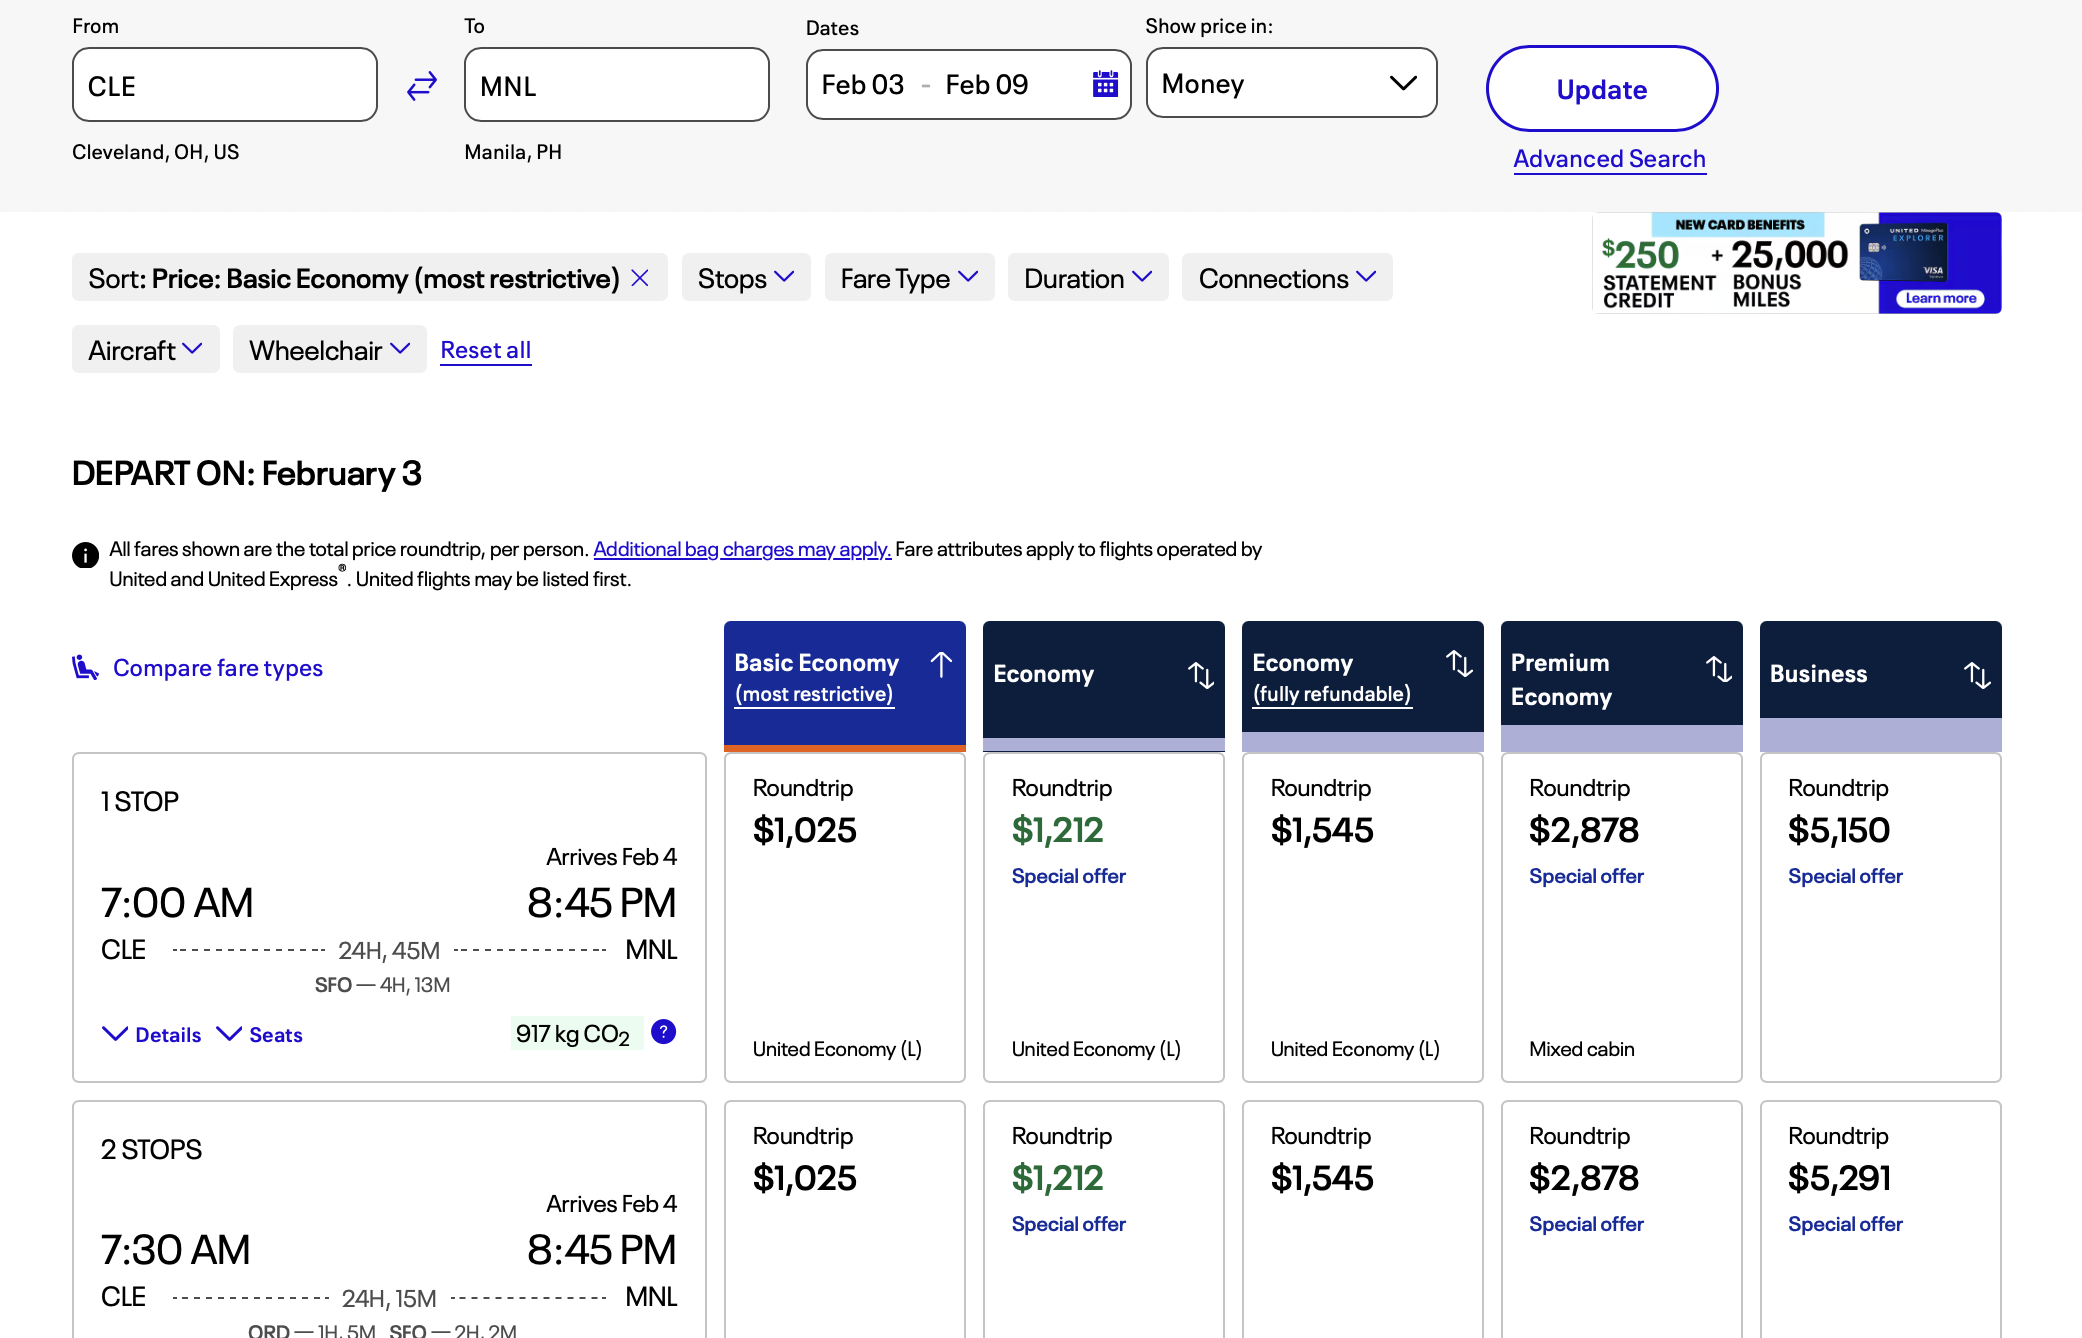Click the seat icon beside Compare fare types

(x=85, y=667)
